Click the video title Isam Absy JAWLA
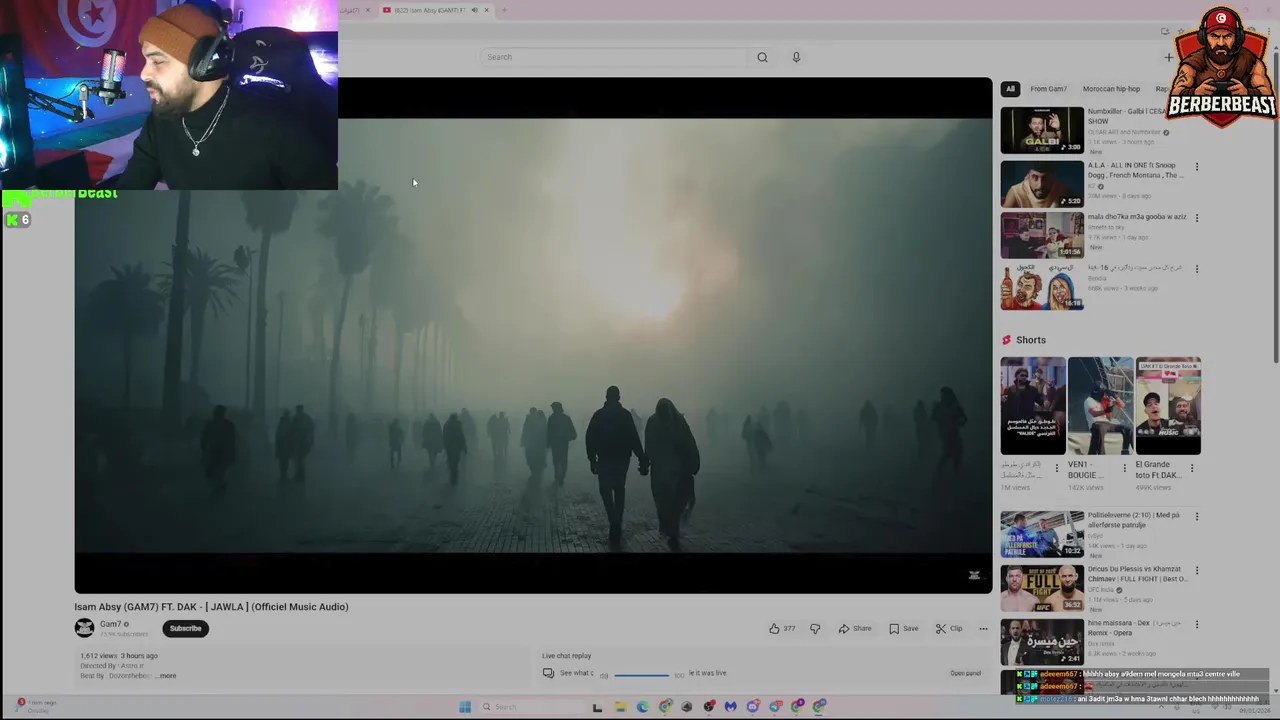Image resolution: width=1280 pixels, height=720 pixels. point(211,607)
